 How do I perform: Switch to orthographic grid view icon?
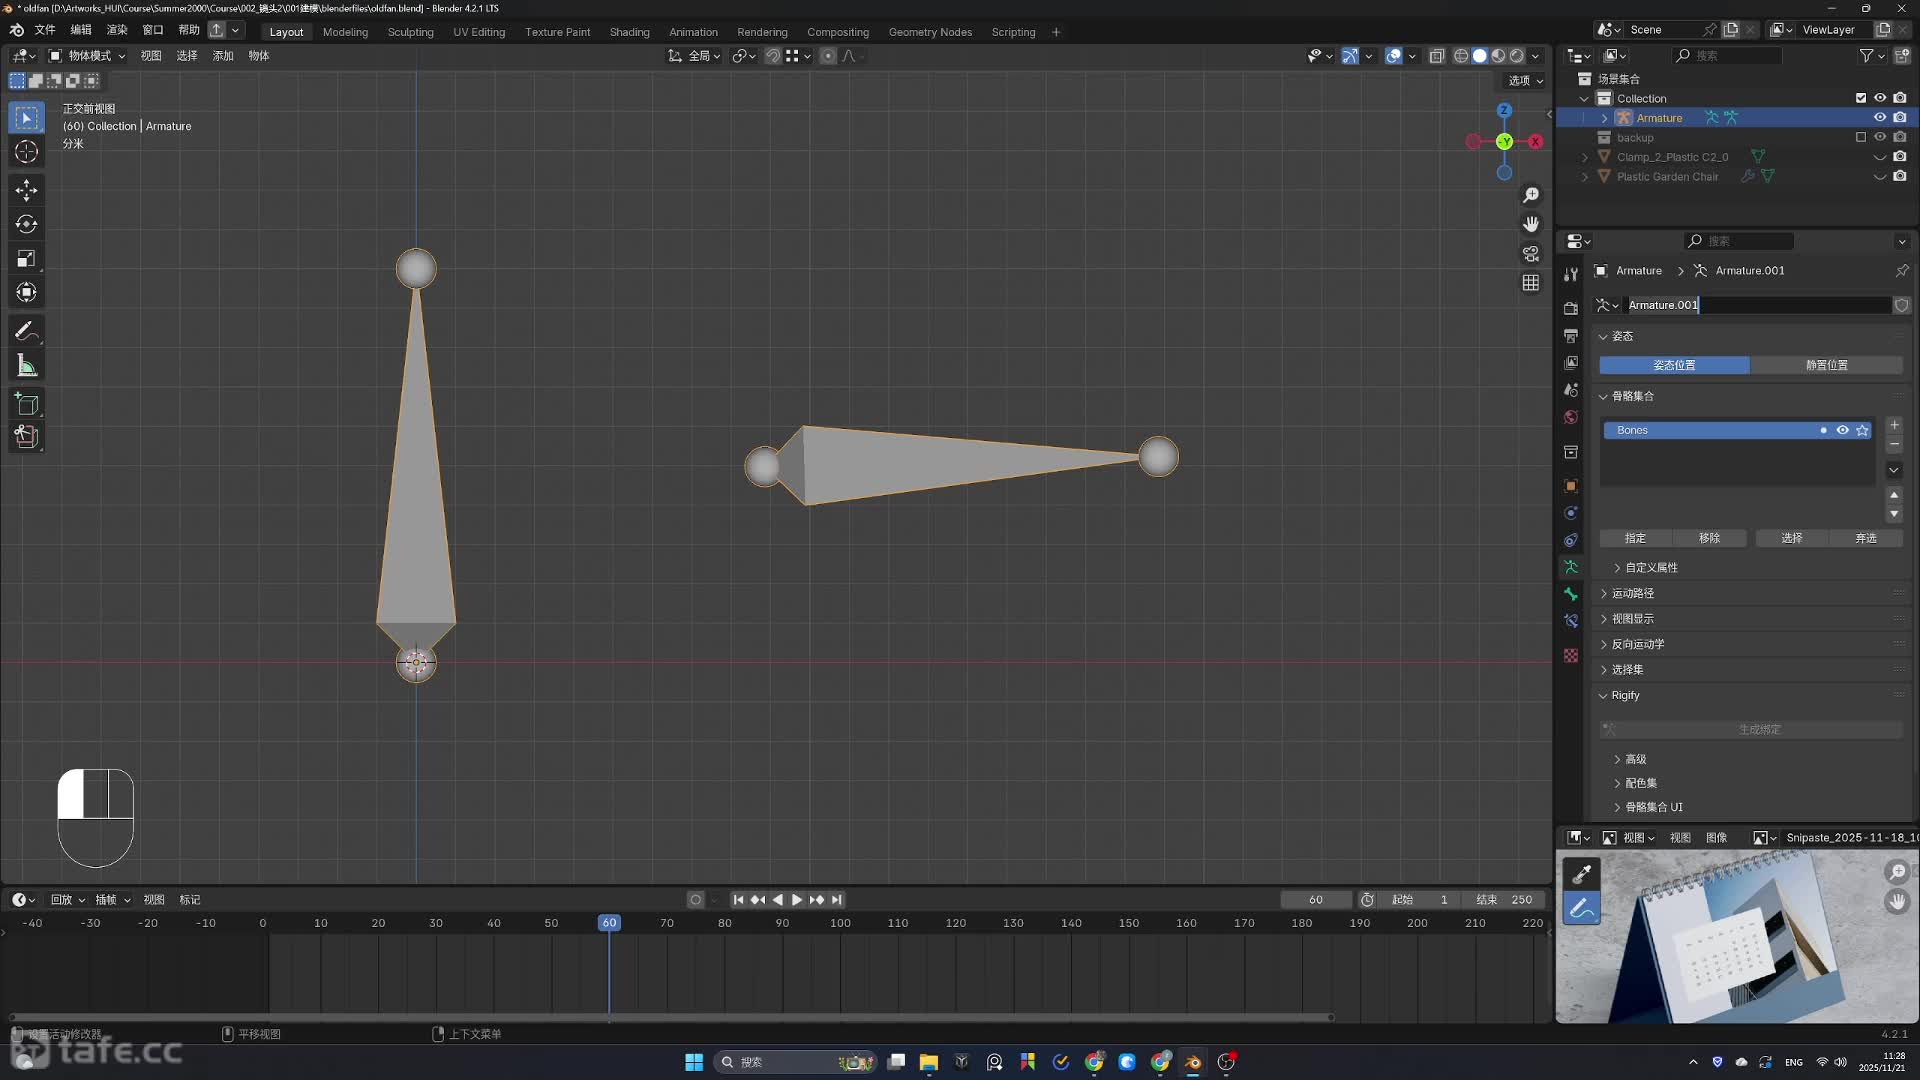tap(1531, 283)
